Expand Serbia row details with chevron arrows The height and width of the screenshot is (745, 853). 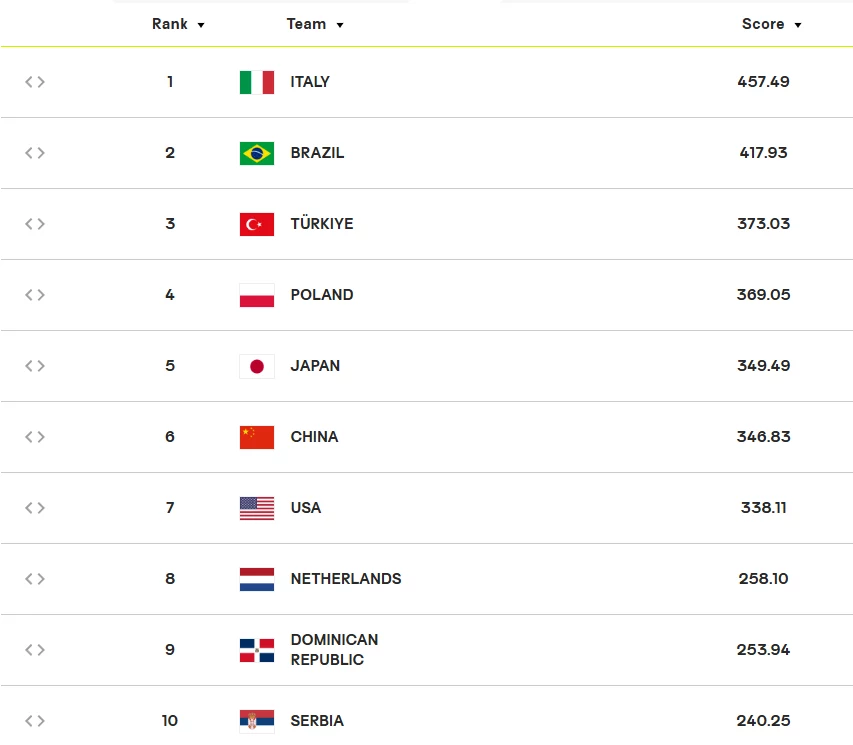[x=35, y=721]
